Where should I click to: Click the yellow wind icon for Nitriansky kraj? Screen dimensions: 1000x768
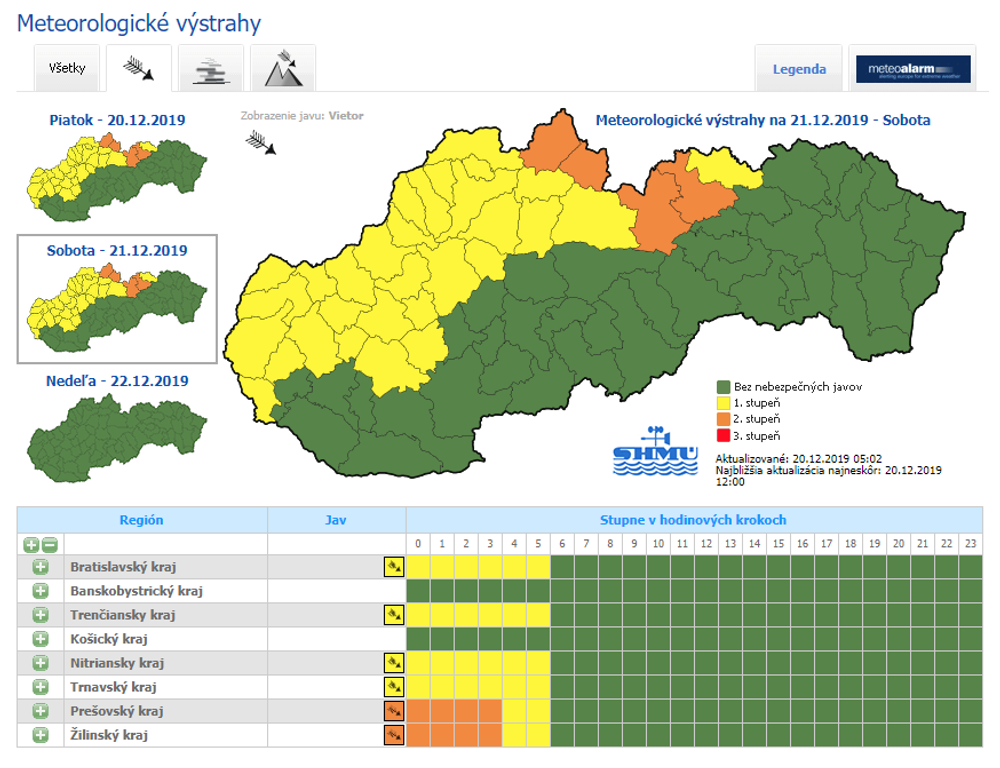[x=393, y=663]
